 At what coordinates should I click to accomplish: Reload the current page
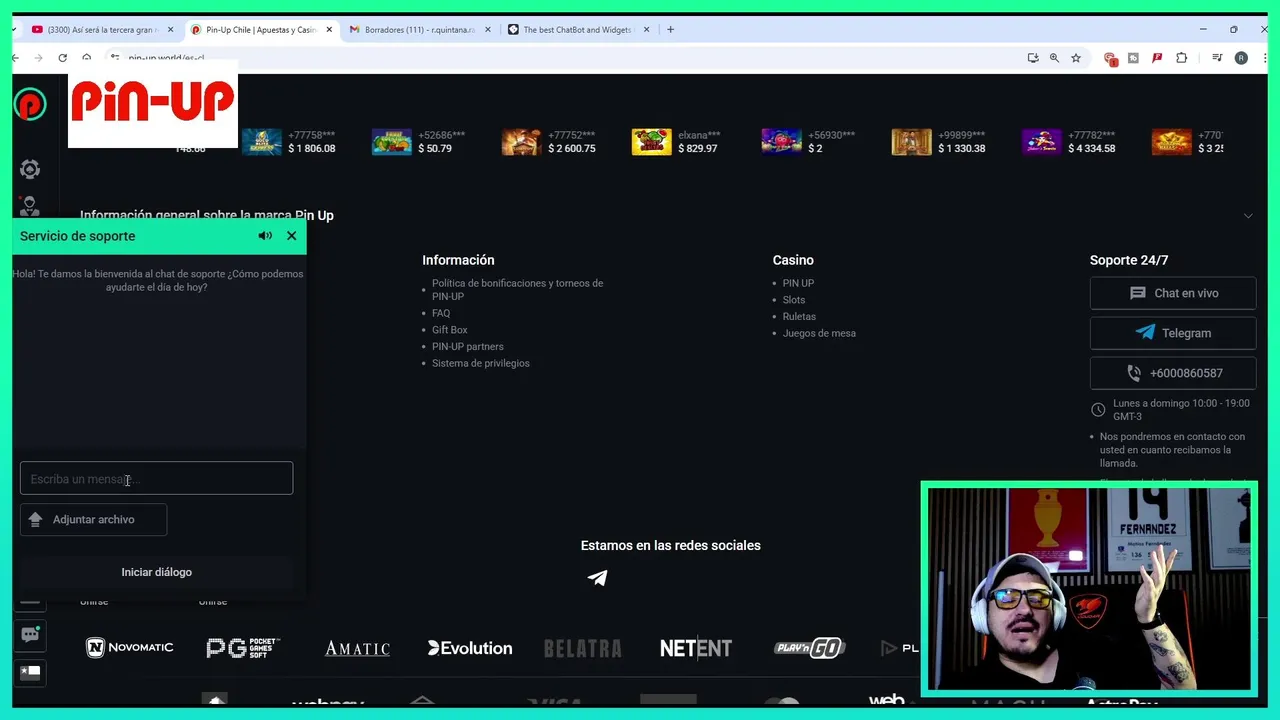pyautogui.click(x=62, y=58)
